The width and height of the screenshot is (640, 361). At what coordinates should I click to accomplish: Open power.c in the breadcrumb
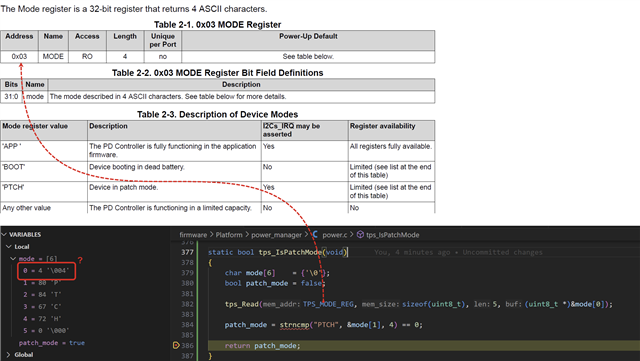335,235
